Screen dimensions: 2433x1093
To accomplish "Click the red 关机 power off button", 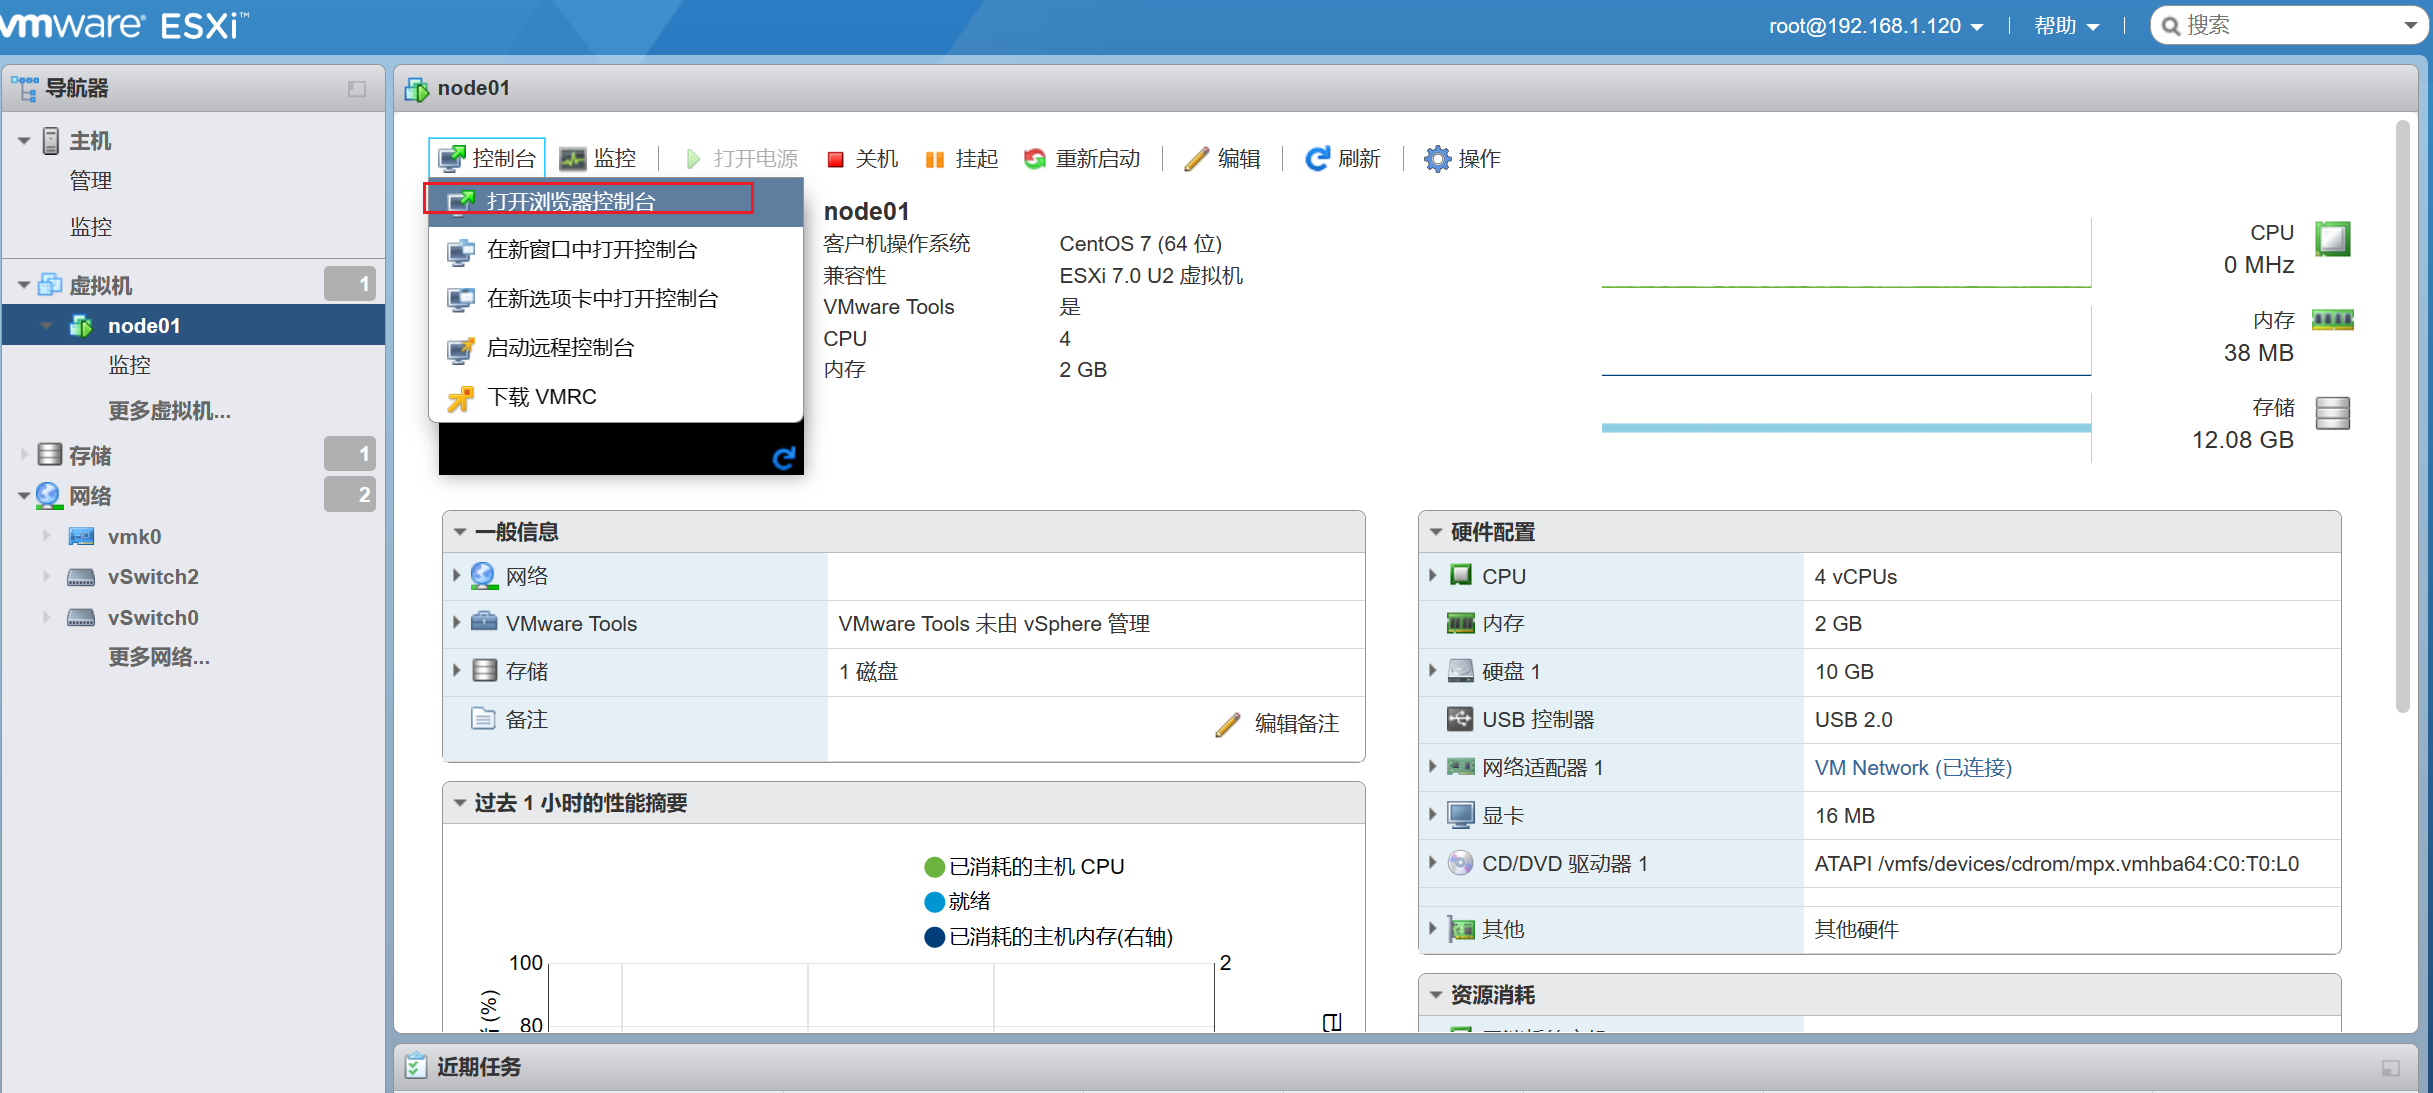I will coord(863,158).
